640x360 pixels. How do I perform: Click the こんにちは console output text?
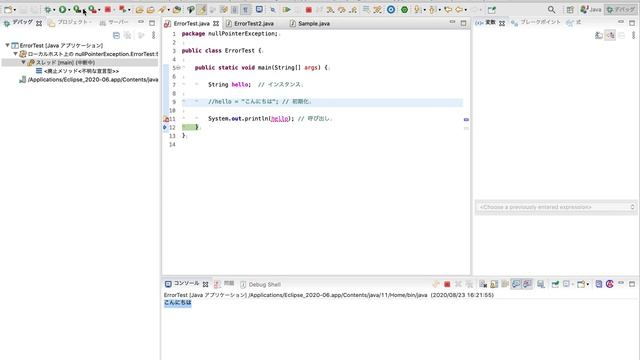pyautogui.click(x=178, y=303)
